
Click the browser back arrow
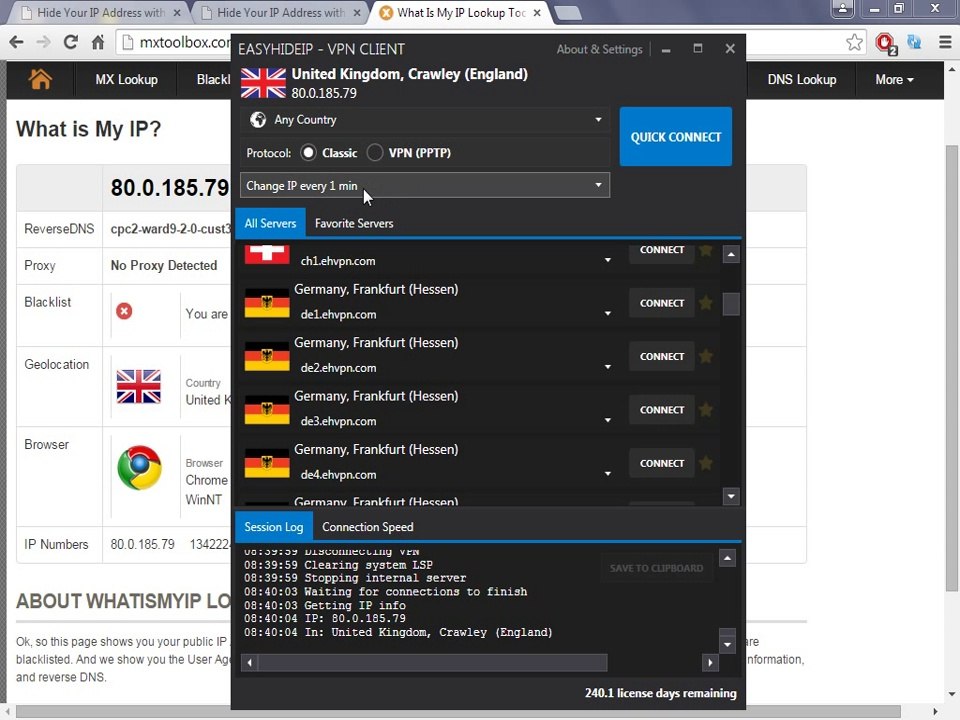[17, 42]
